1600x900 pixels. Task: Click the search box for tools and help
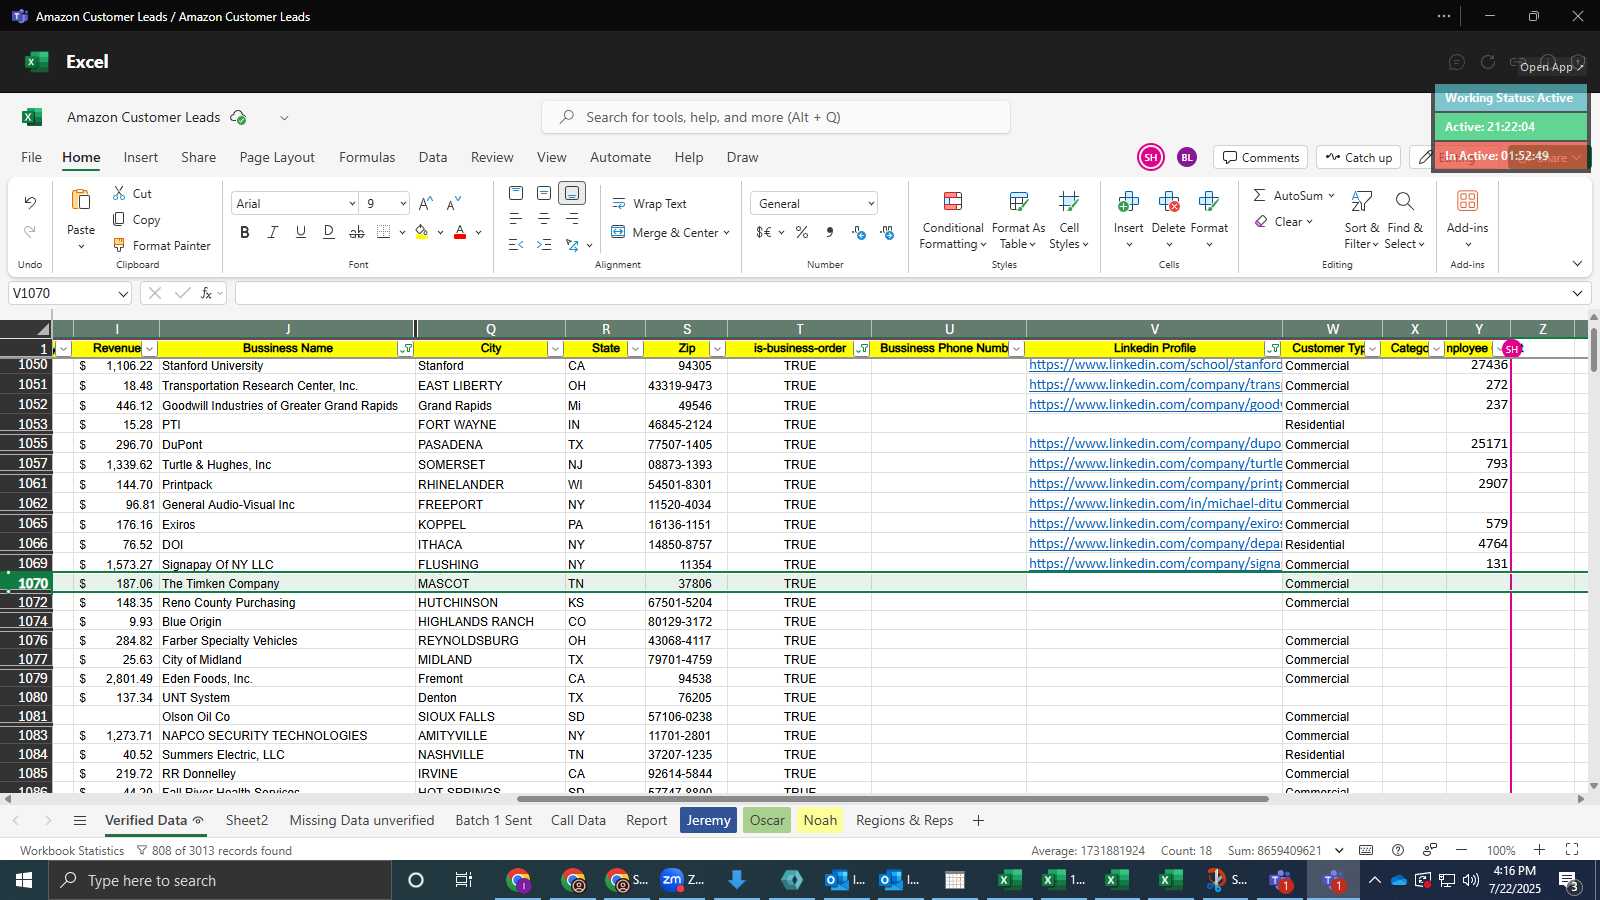(776, 117)
